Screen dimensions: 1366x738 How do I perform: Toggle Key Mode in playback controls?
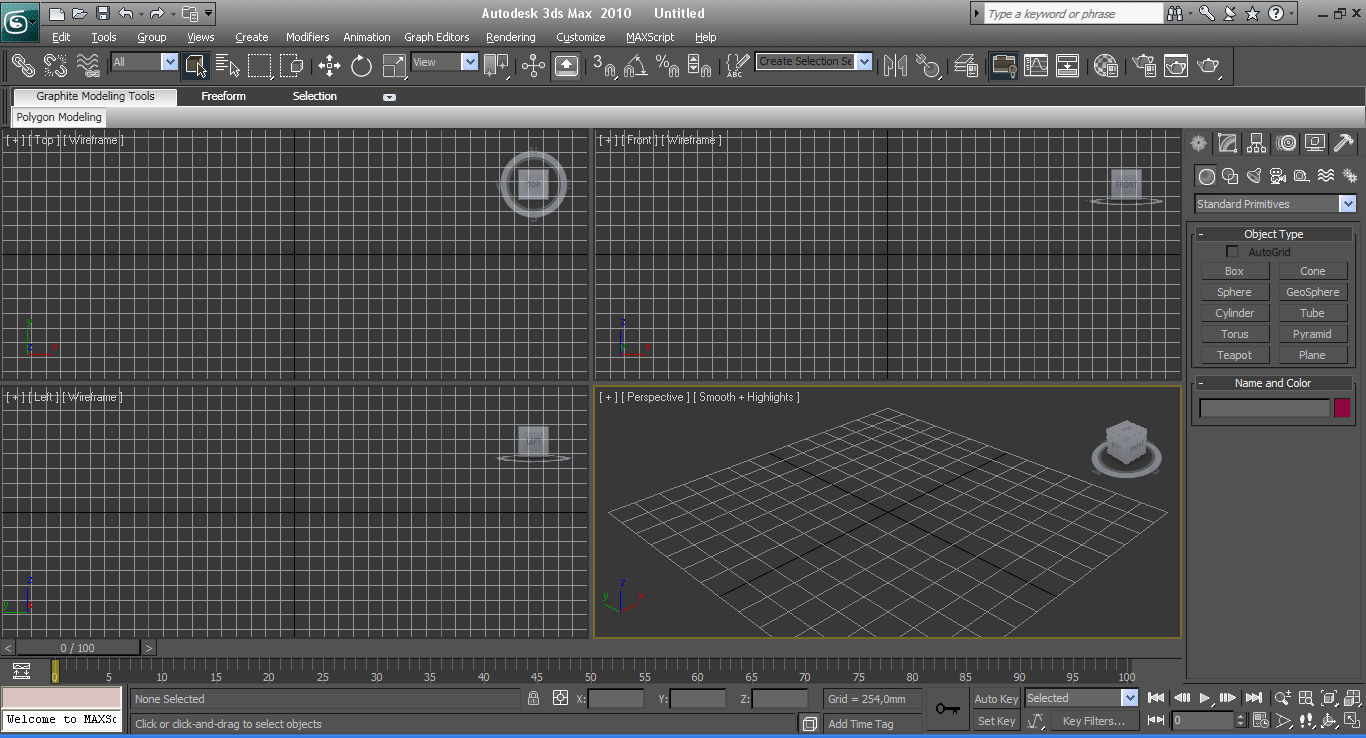click(x=1156, y=720)
